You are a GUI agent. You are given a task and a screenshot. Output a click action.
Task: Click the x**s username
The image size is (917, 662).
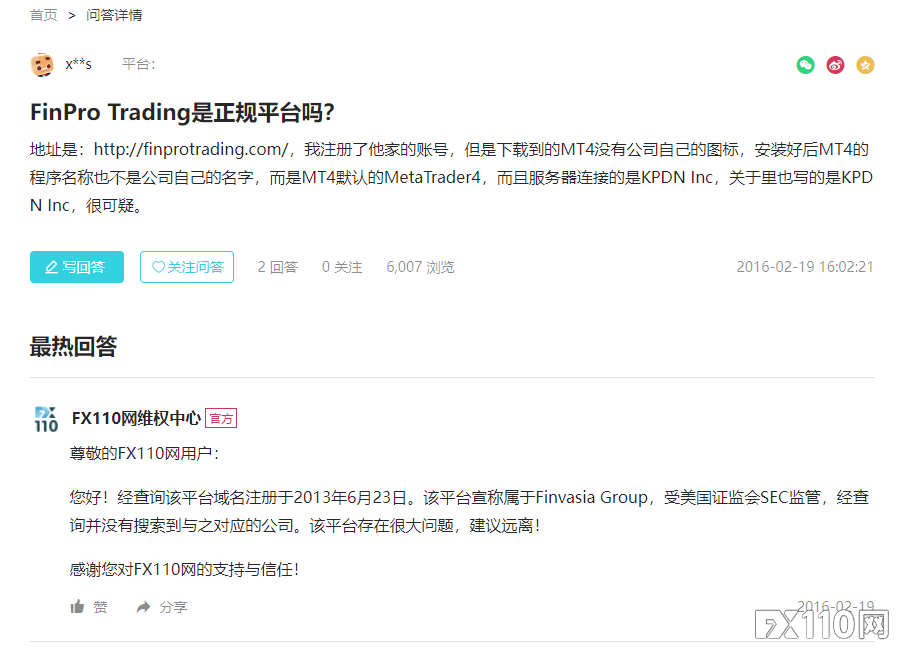(78, 64)
